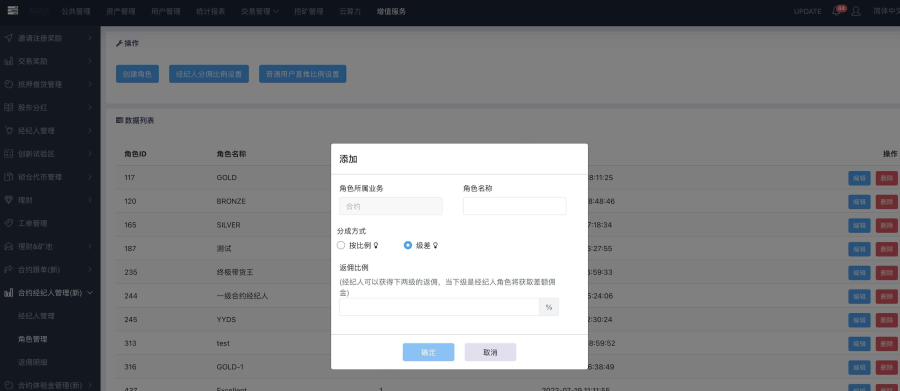Screen dimensions: 900x391
Task: Click the lightbulb hint beside 级差
Action: 436,245
